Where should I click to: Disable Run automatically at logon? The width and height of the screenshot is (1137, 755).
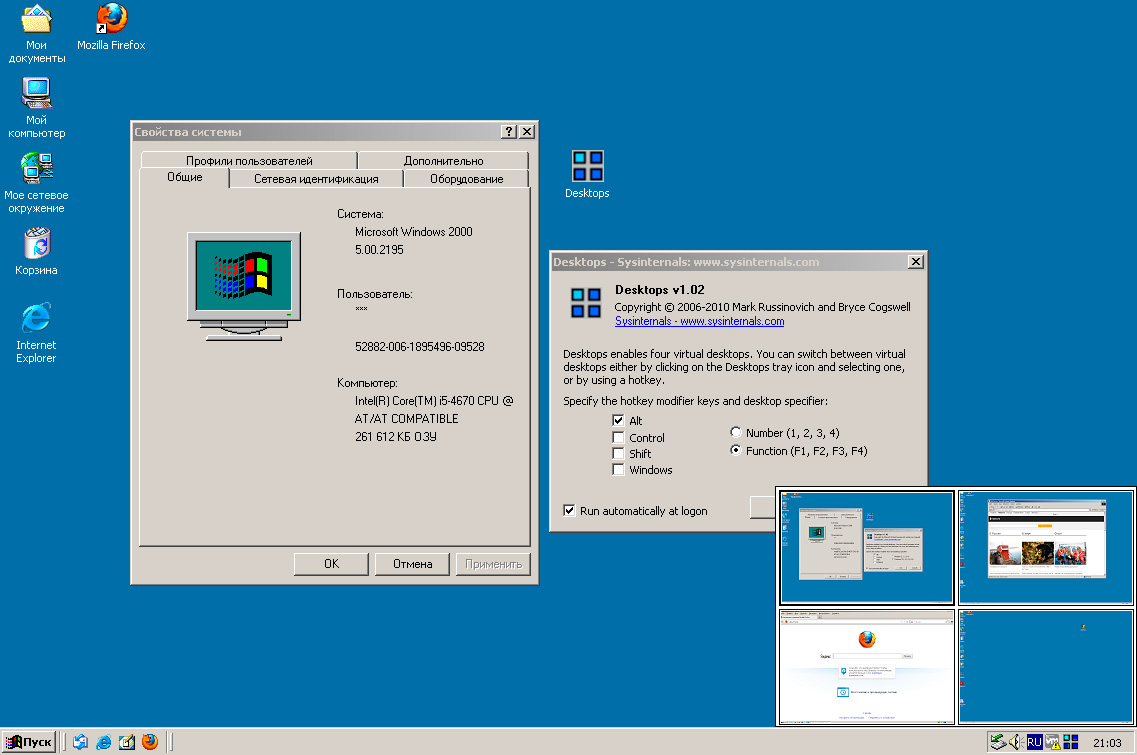(569, 511)
